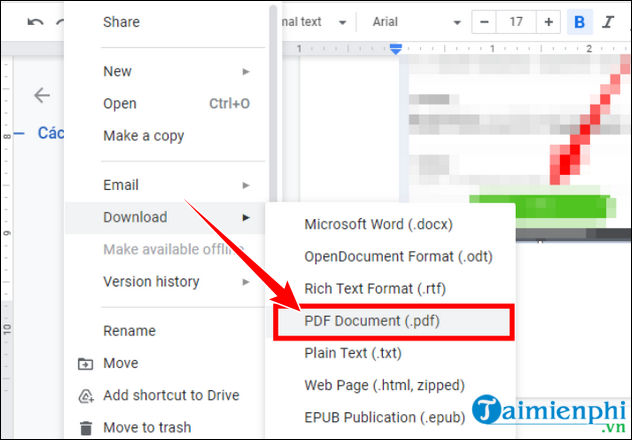The width and height of the screenshot is (632, 440).
Task: Click the Add shortcut to Drive icon
Action: pos(85,396)
